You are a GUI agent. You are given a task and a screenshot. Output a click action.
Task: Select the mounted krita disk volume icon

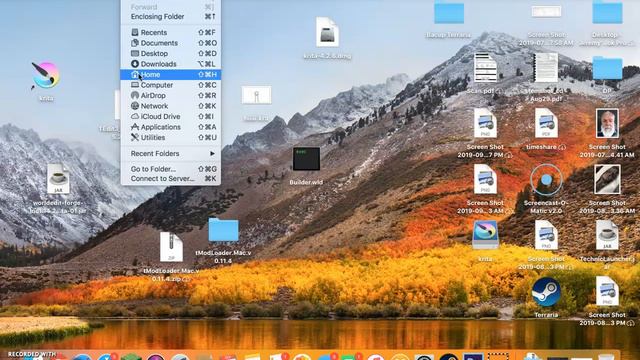(485, 235)
